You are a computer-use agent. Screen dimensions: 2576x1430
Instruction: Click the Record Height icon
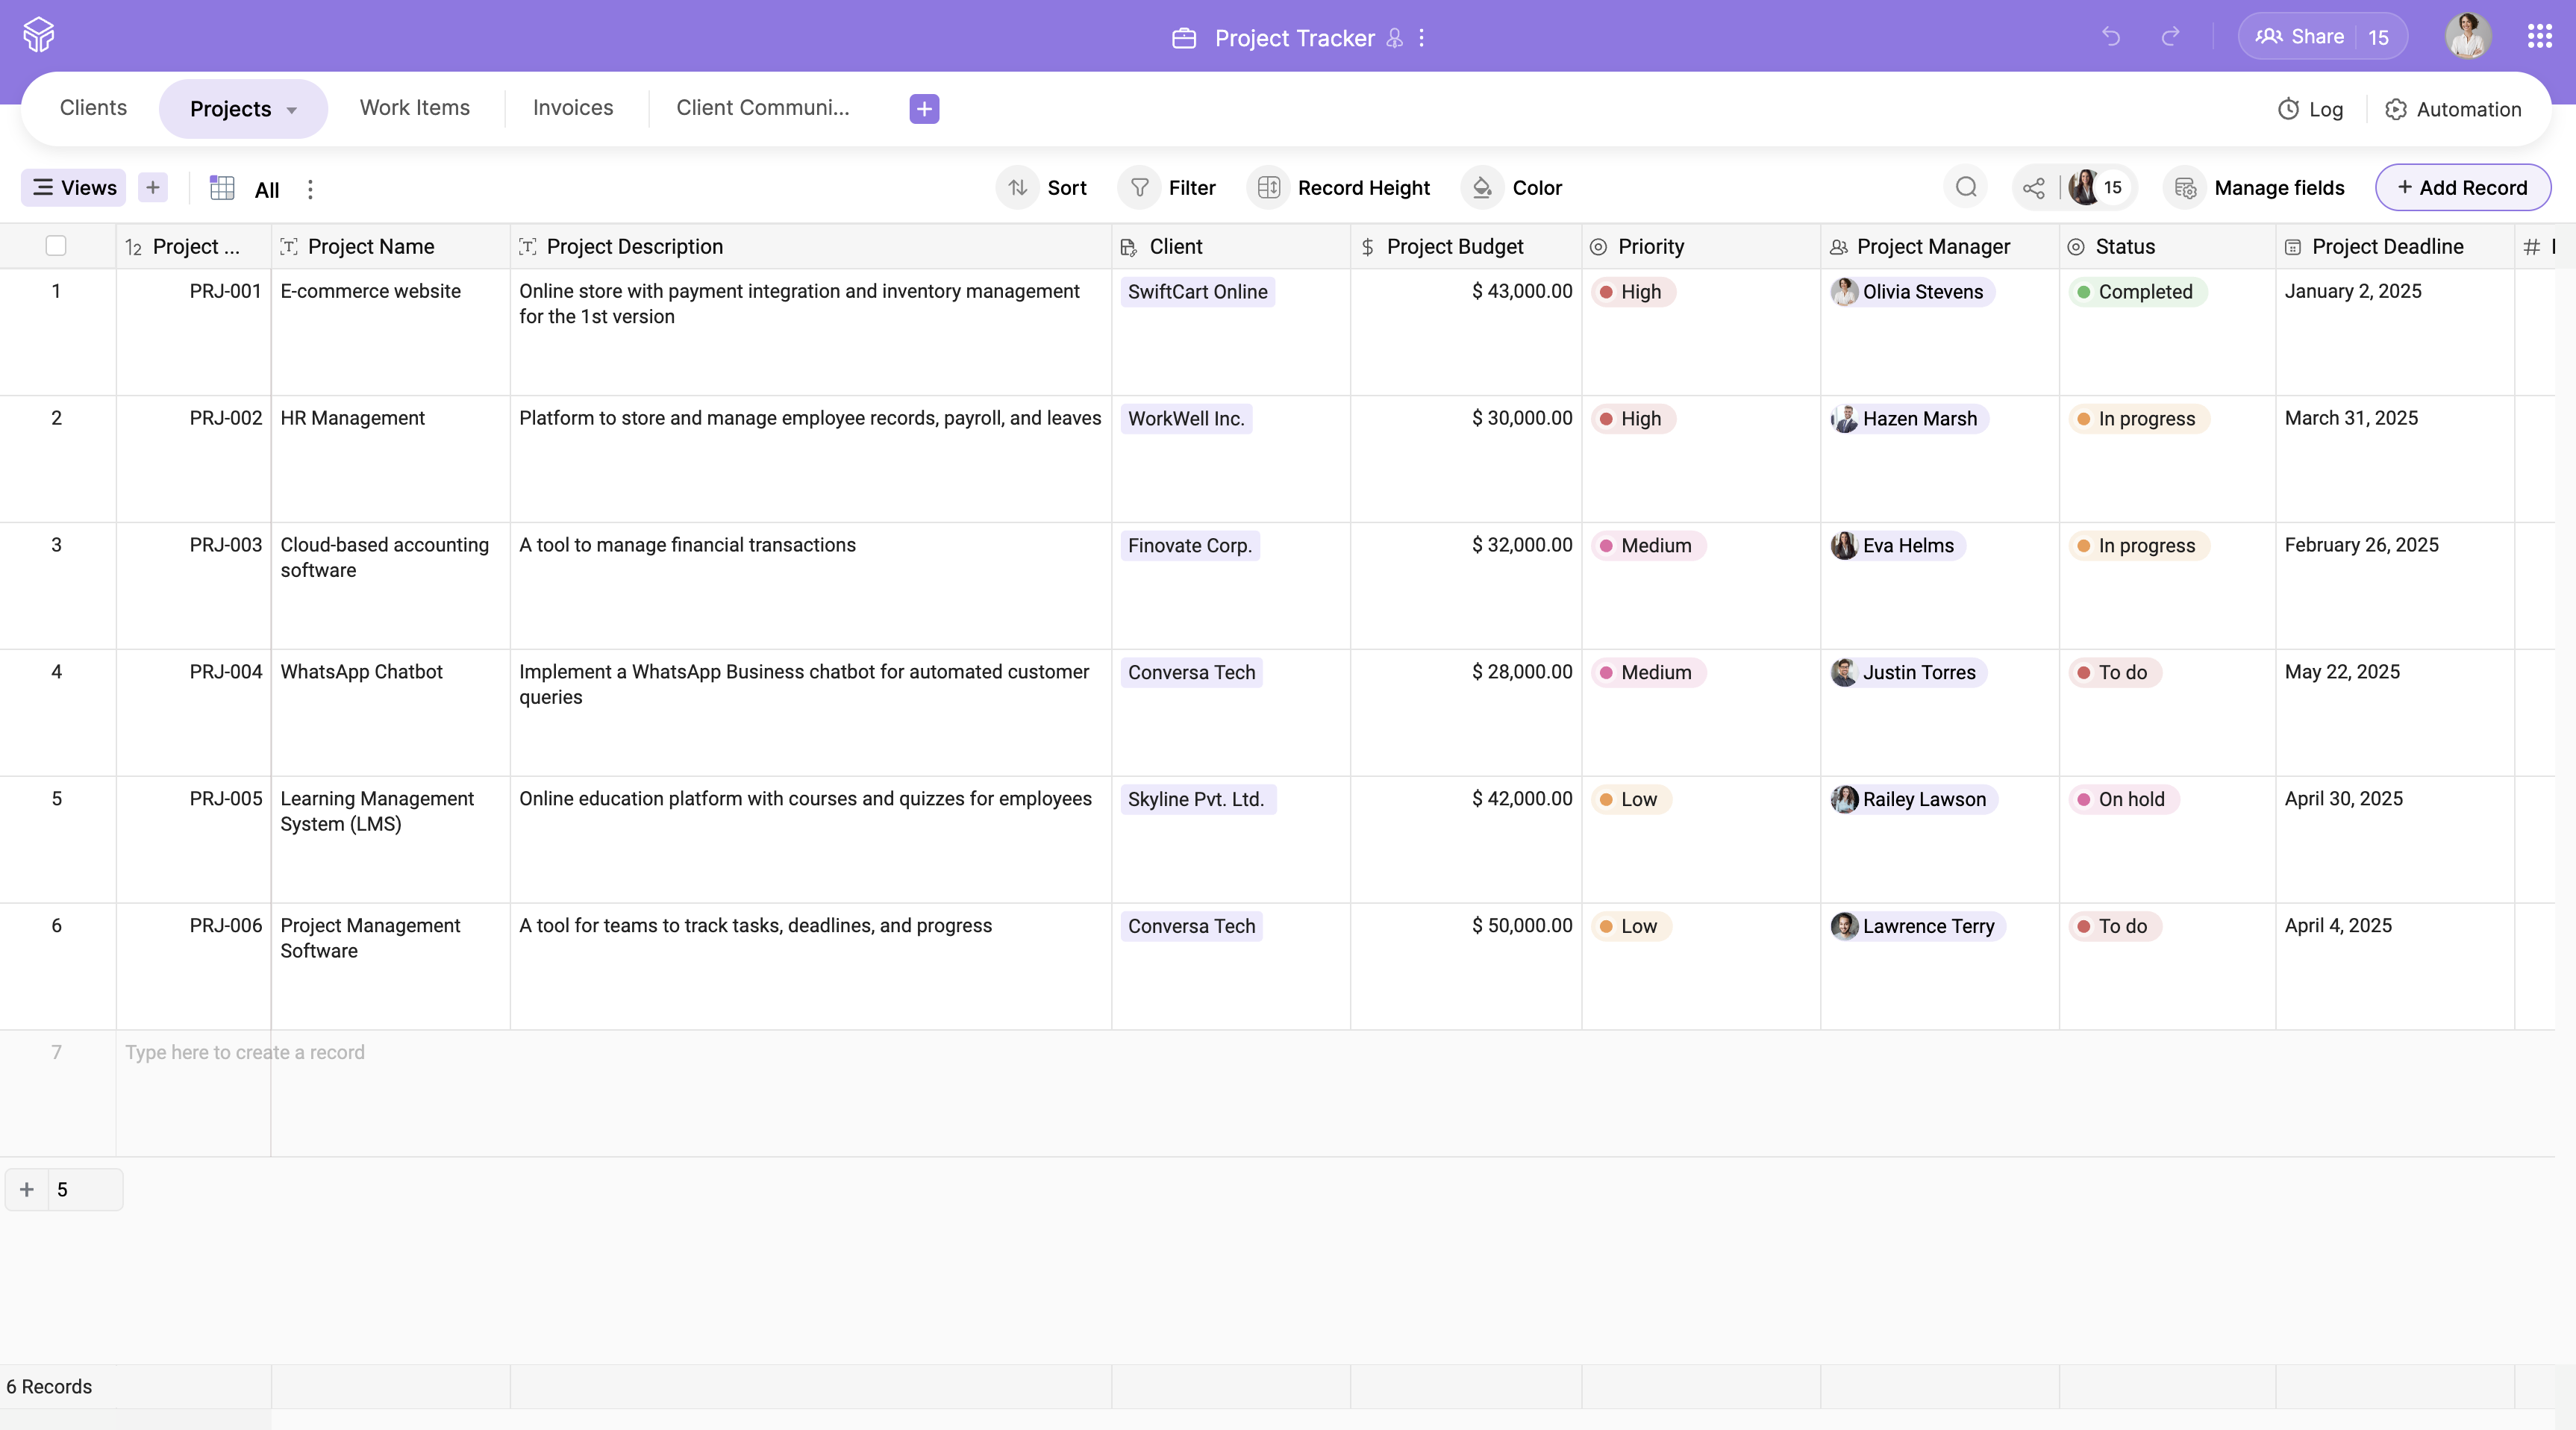[1268, 187]
